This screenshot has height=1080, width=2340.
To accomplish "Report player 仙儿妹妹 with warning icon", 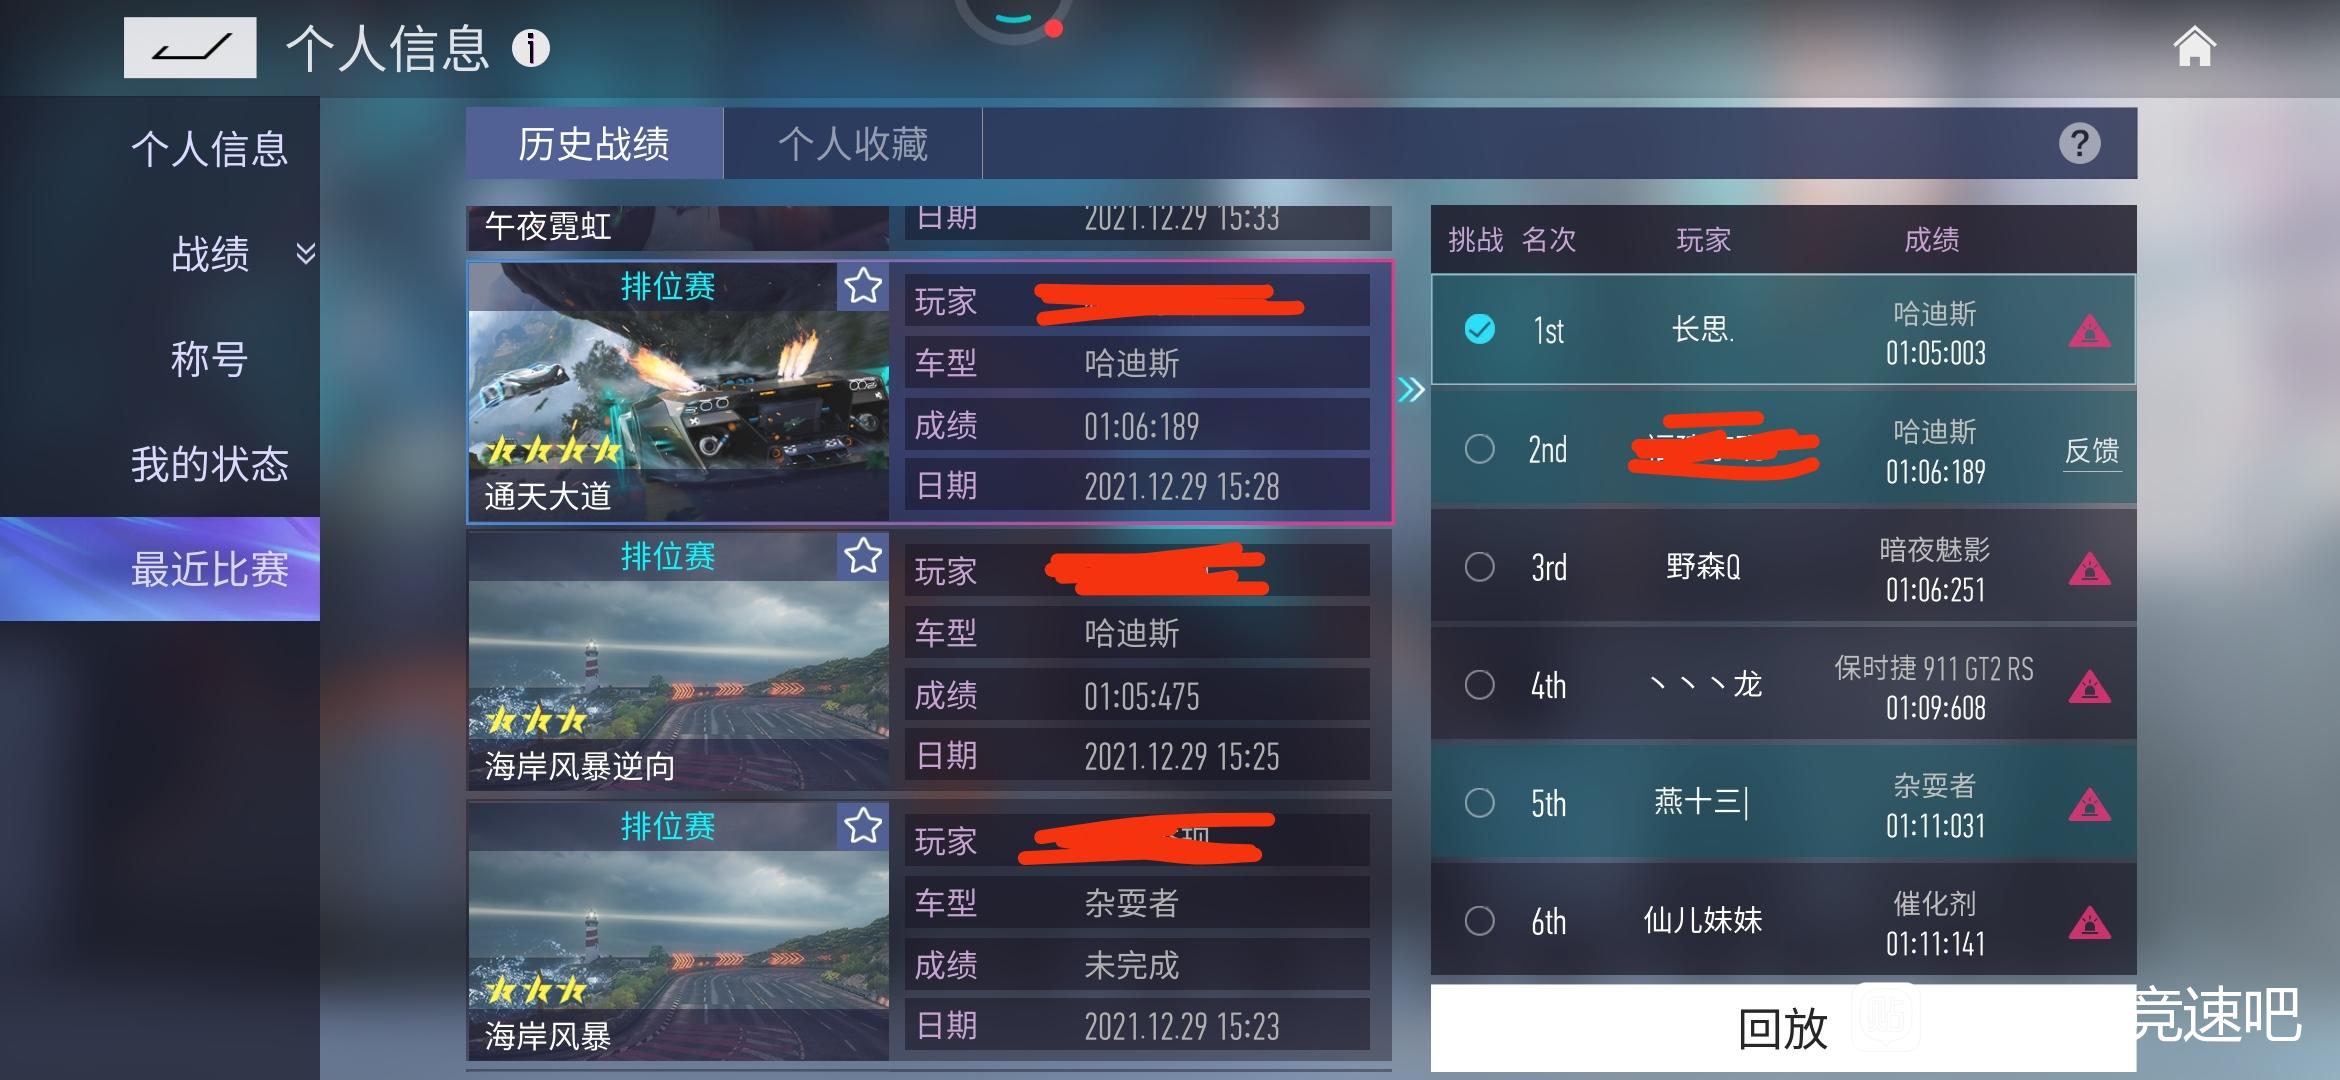I will [2089, 922].
